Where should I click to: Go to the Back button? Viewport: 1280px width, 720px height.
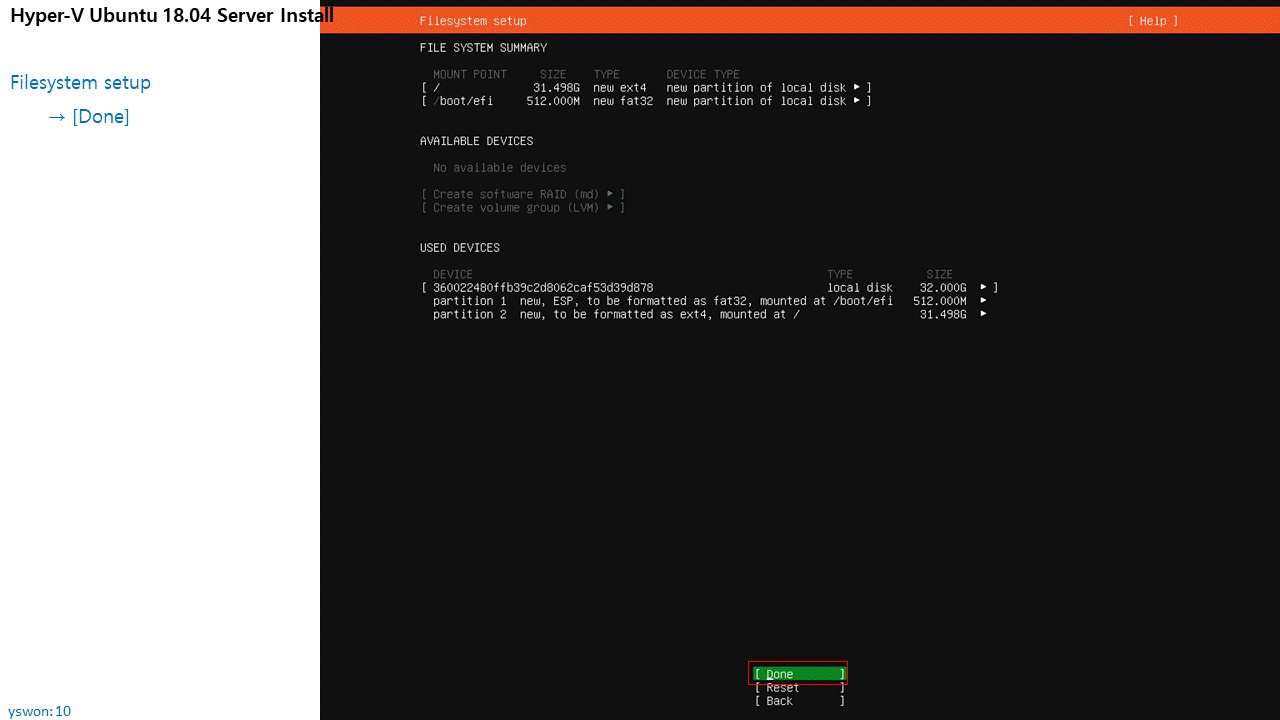pos(799,701)
